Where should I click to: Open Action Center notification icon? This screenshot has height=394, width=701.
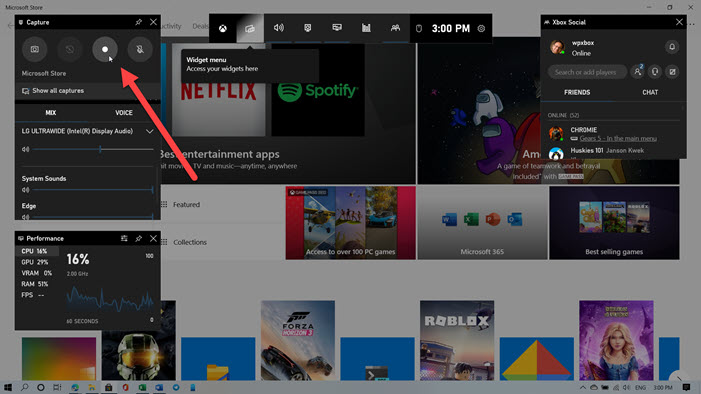[687, 387]
